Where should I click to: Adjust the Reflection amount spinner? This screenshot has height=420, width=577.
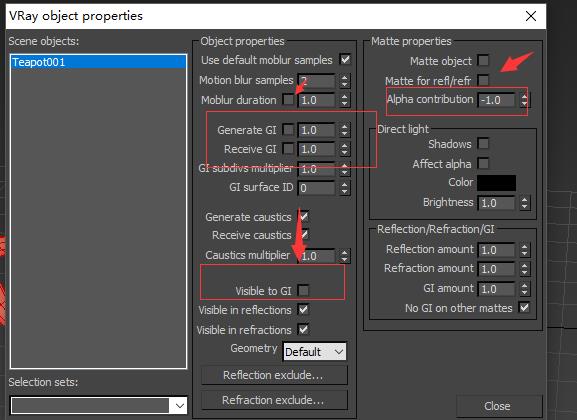point(525,250)
